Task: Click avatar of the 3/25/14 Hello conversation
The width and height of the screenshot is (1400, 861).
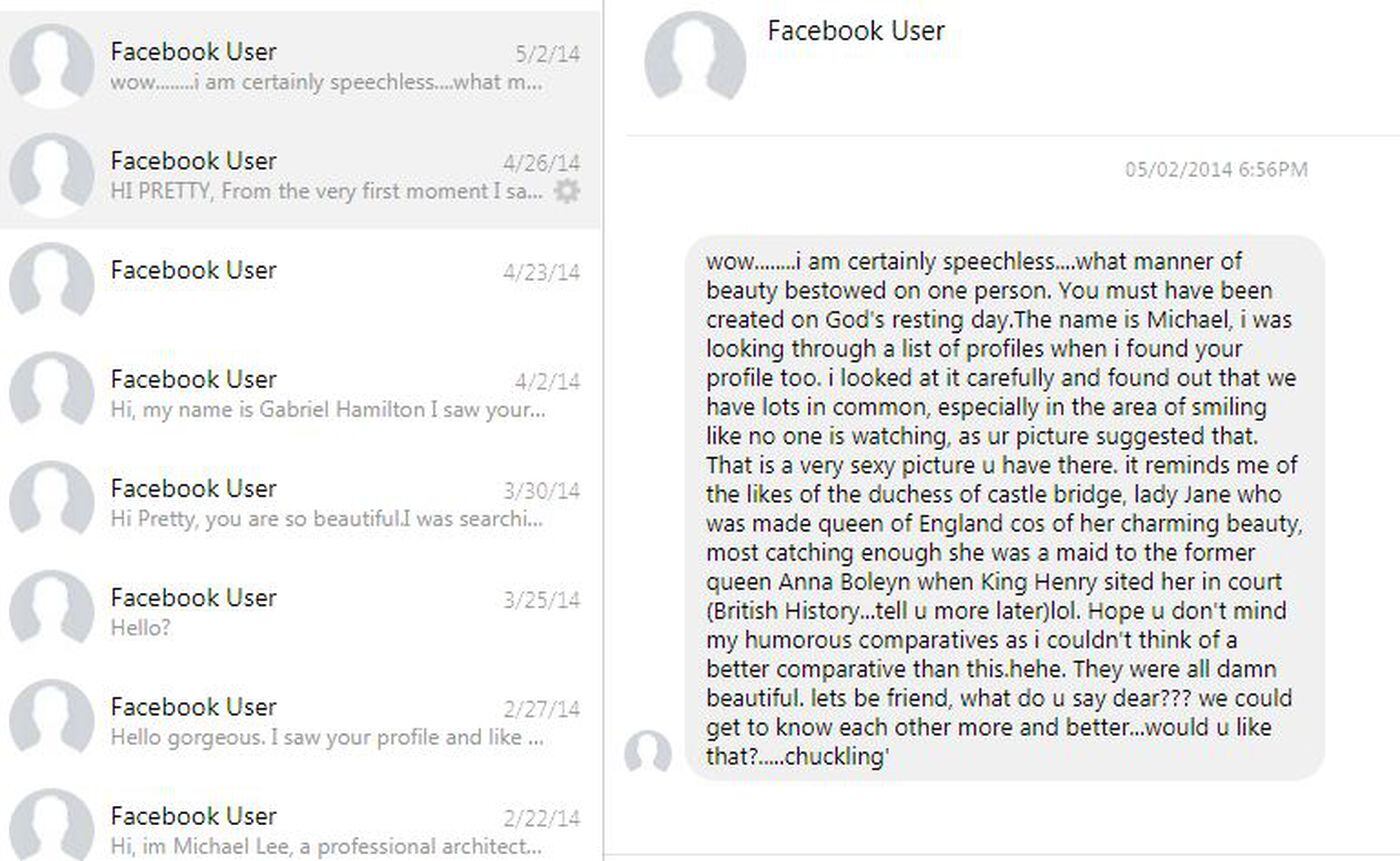Action: click(52, 611)
